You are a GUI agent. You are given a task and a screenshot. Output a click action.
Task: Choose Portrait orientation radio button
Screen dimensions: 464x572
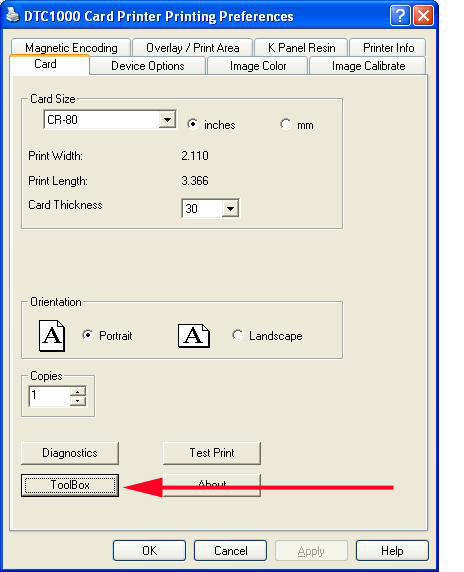coord(88,335)
